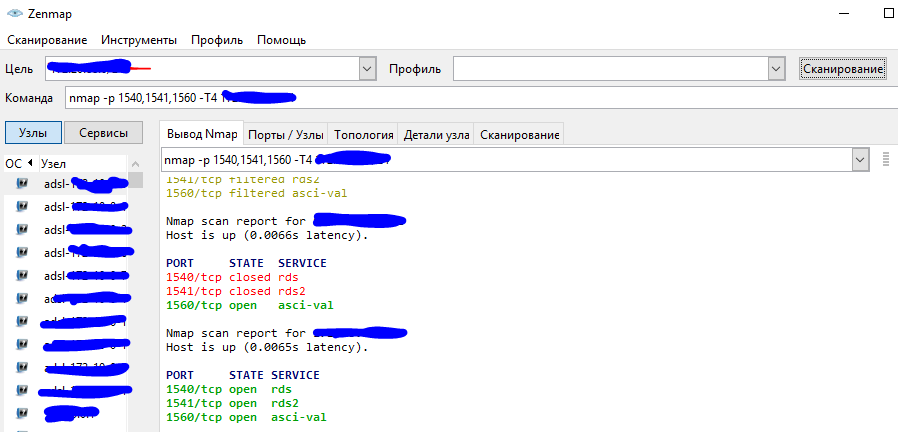The width and height of the screenshot is (898, 432).
Task: Click the empty Профиль combo box field
Action: coord(611,69)
